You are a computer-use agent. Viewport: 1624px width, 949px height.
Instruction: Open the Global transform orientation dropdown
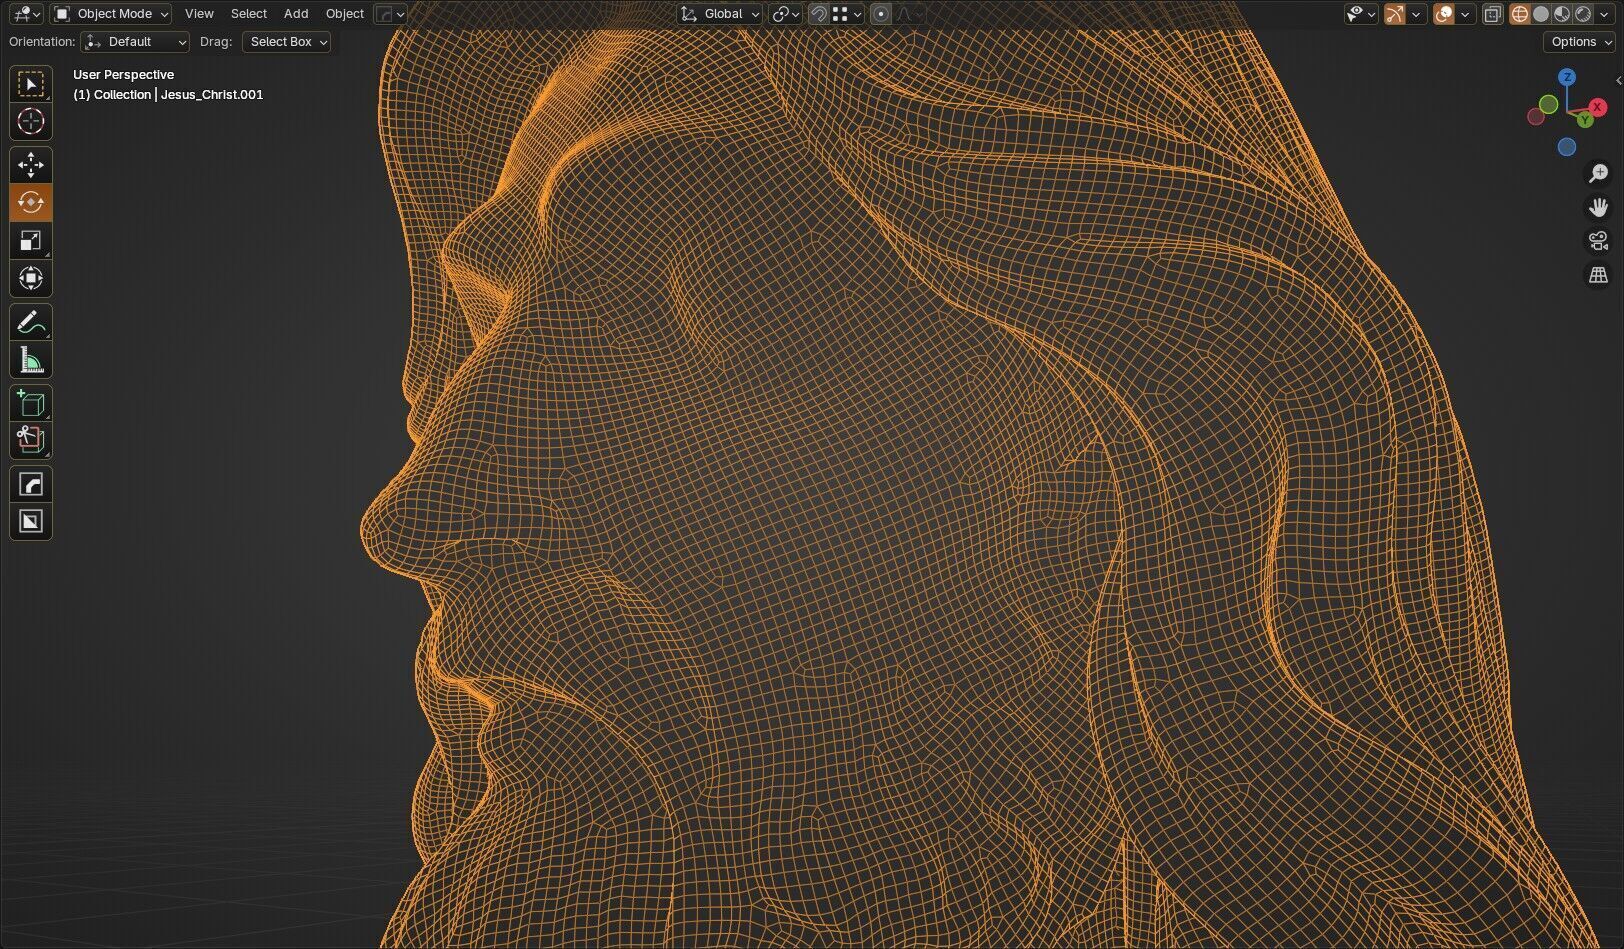pos(720,14)
